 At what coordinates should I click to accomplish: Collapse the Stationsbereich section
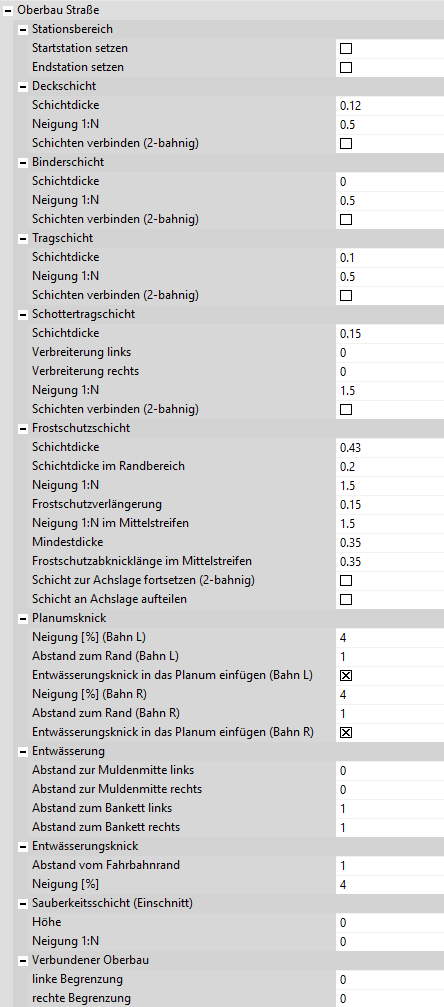pyautogui.click(x=22, y=30)
